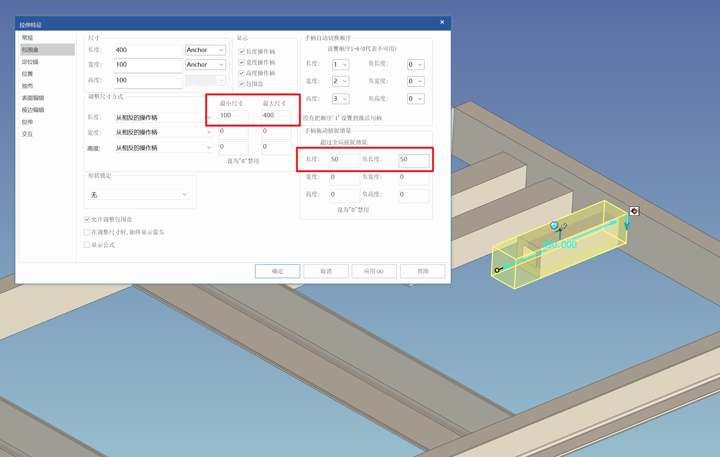720x457 pixels.
Task: Click the blue globe handle icon on the box
Action: tap(554, 227)
